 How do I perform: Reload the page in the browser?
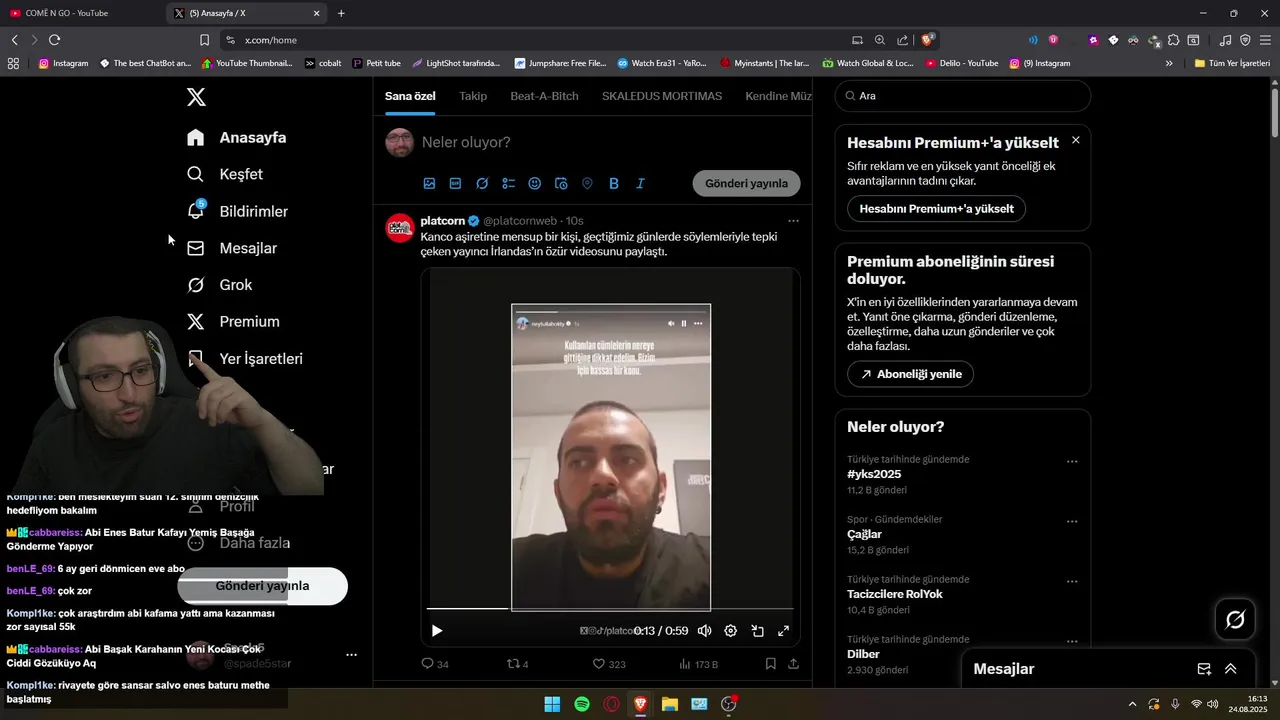54,40
